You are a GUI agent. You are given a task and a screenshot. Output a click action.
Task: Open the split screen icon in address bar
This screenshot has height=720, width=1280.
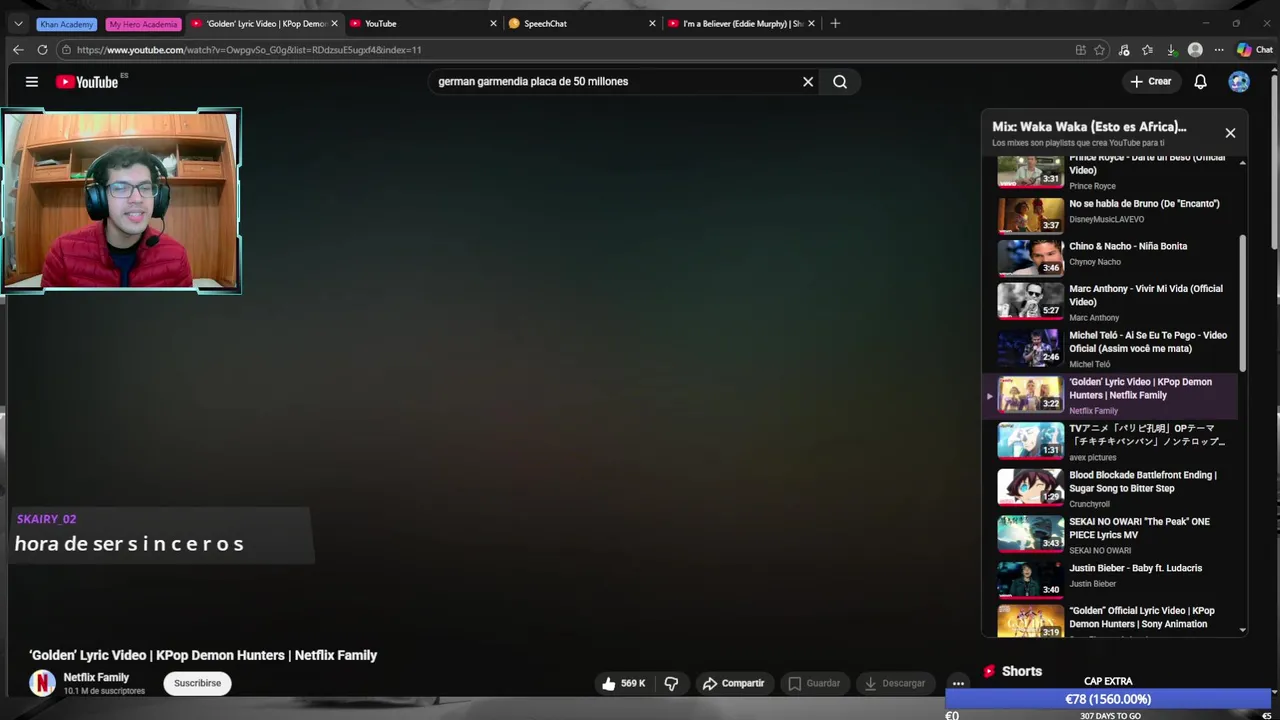click(1080, 50)
